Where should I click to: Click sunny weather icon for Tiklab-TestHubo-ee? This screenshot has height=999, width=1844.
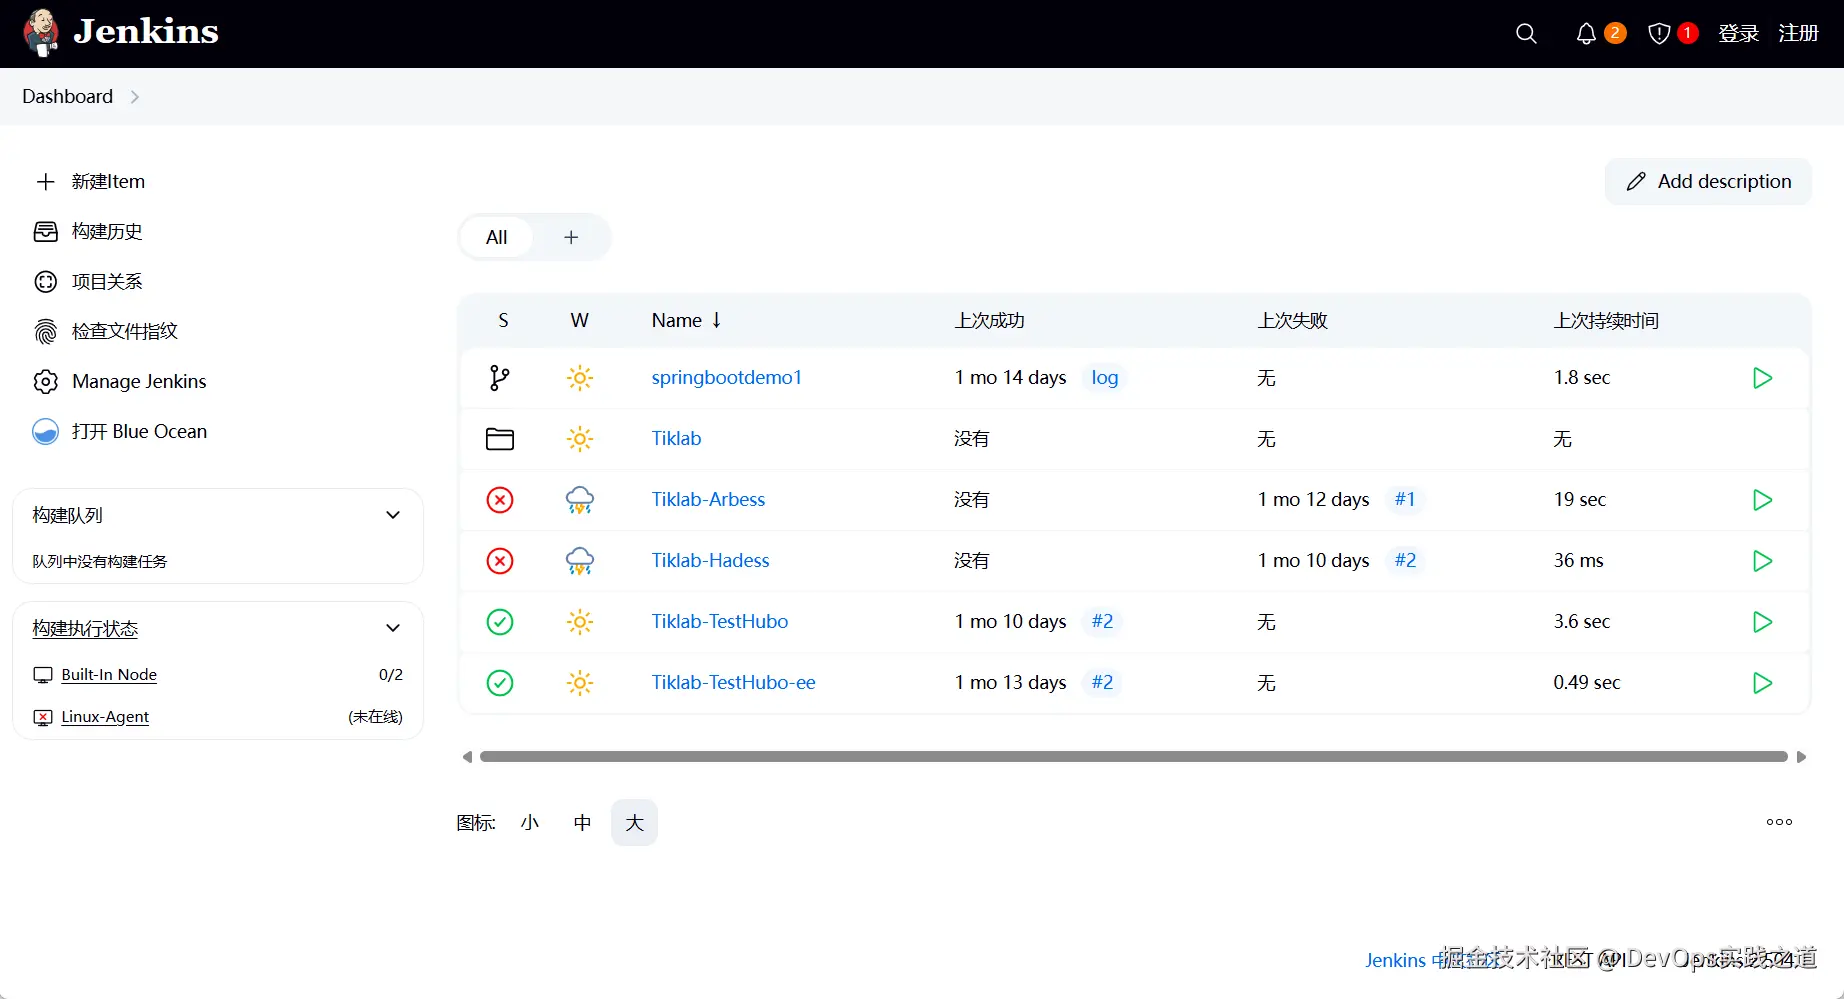point(580,683)
